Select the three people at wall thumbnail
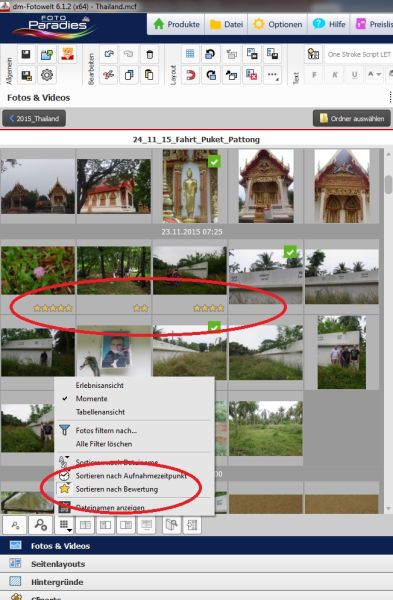Viewport: 393px width, 600px height. click(x=342, y=352)
